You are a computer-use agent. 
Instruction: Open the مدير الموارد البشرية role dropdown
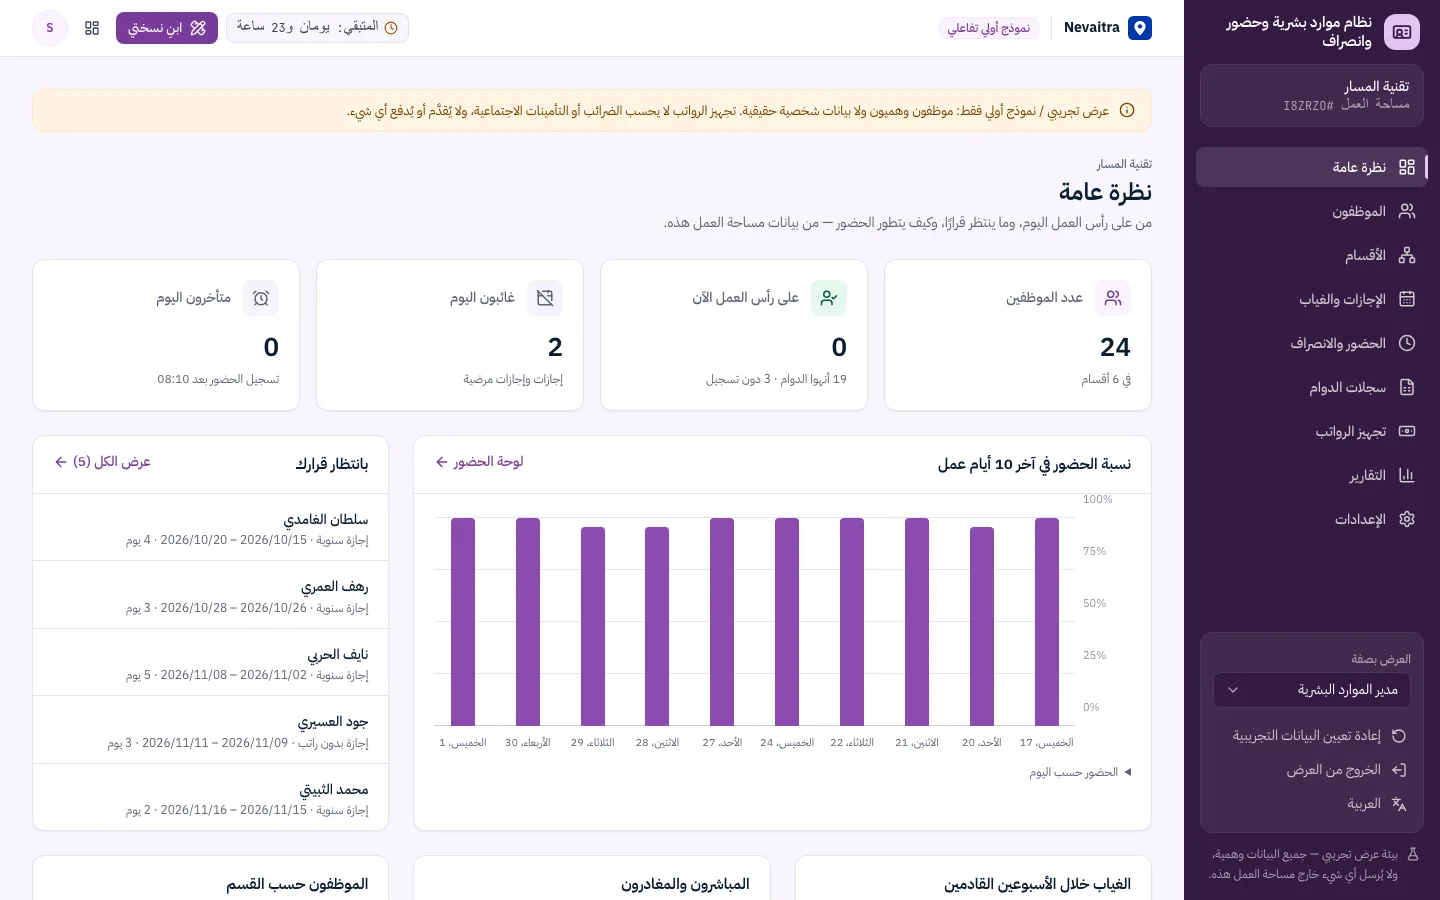[1311, 690]
